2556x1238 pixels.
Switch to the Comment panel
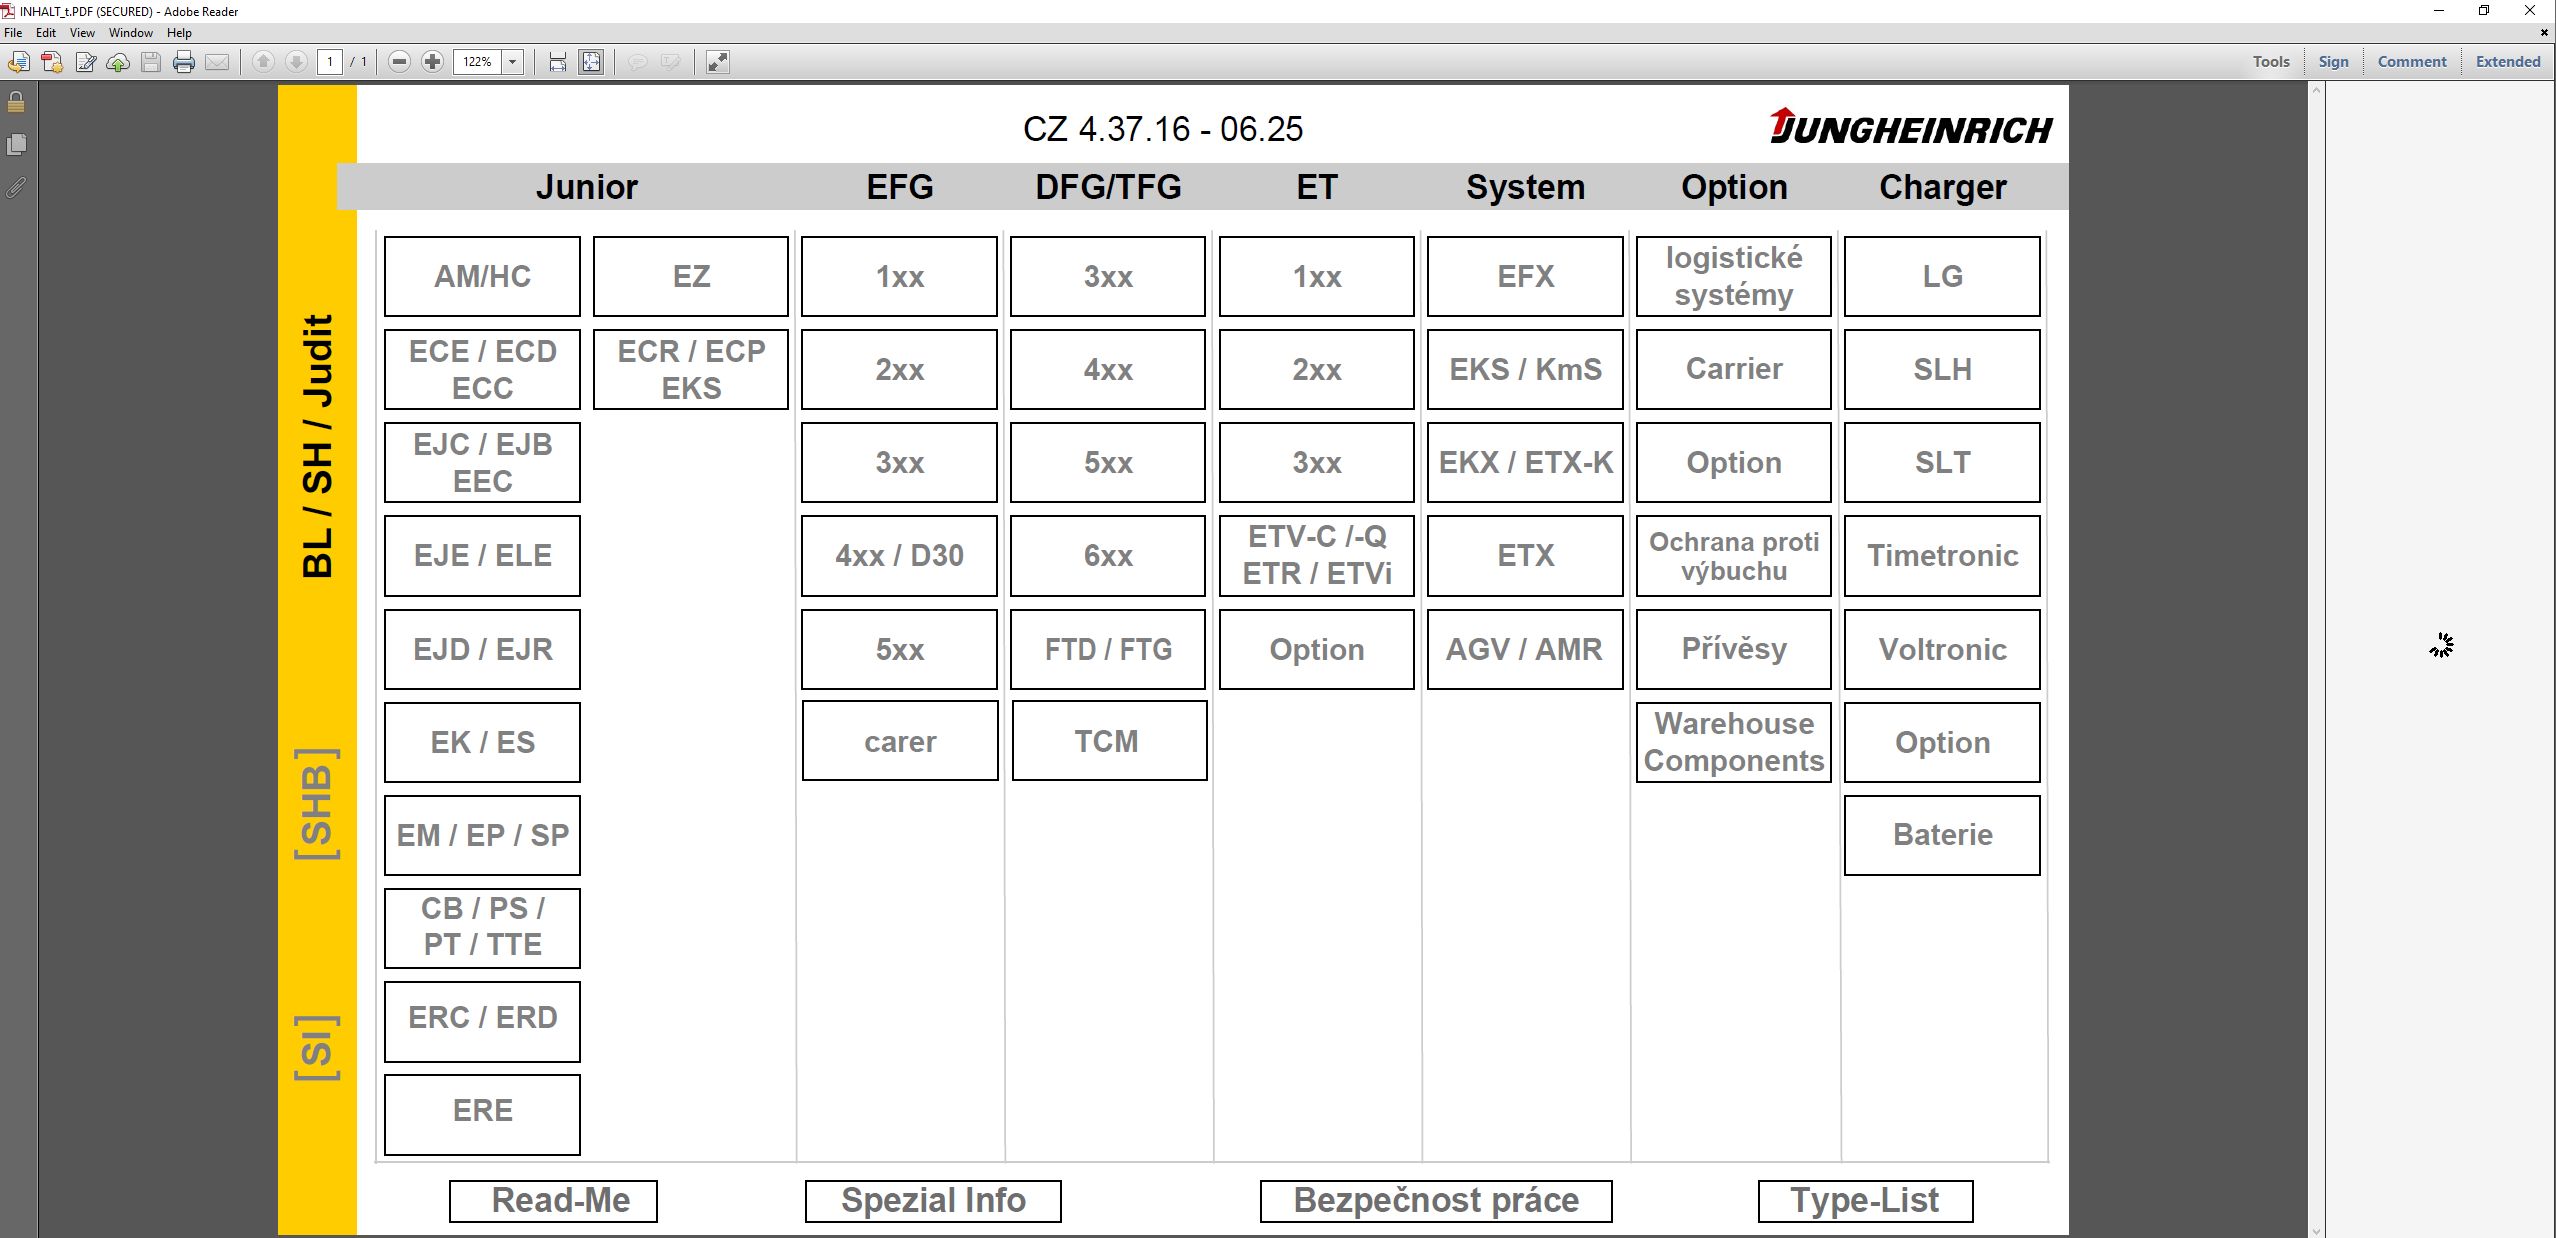pos(2410,61)
